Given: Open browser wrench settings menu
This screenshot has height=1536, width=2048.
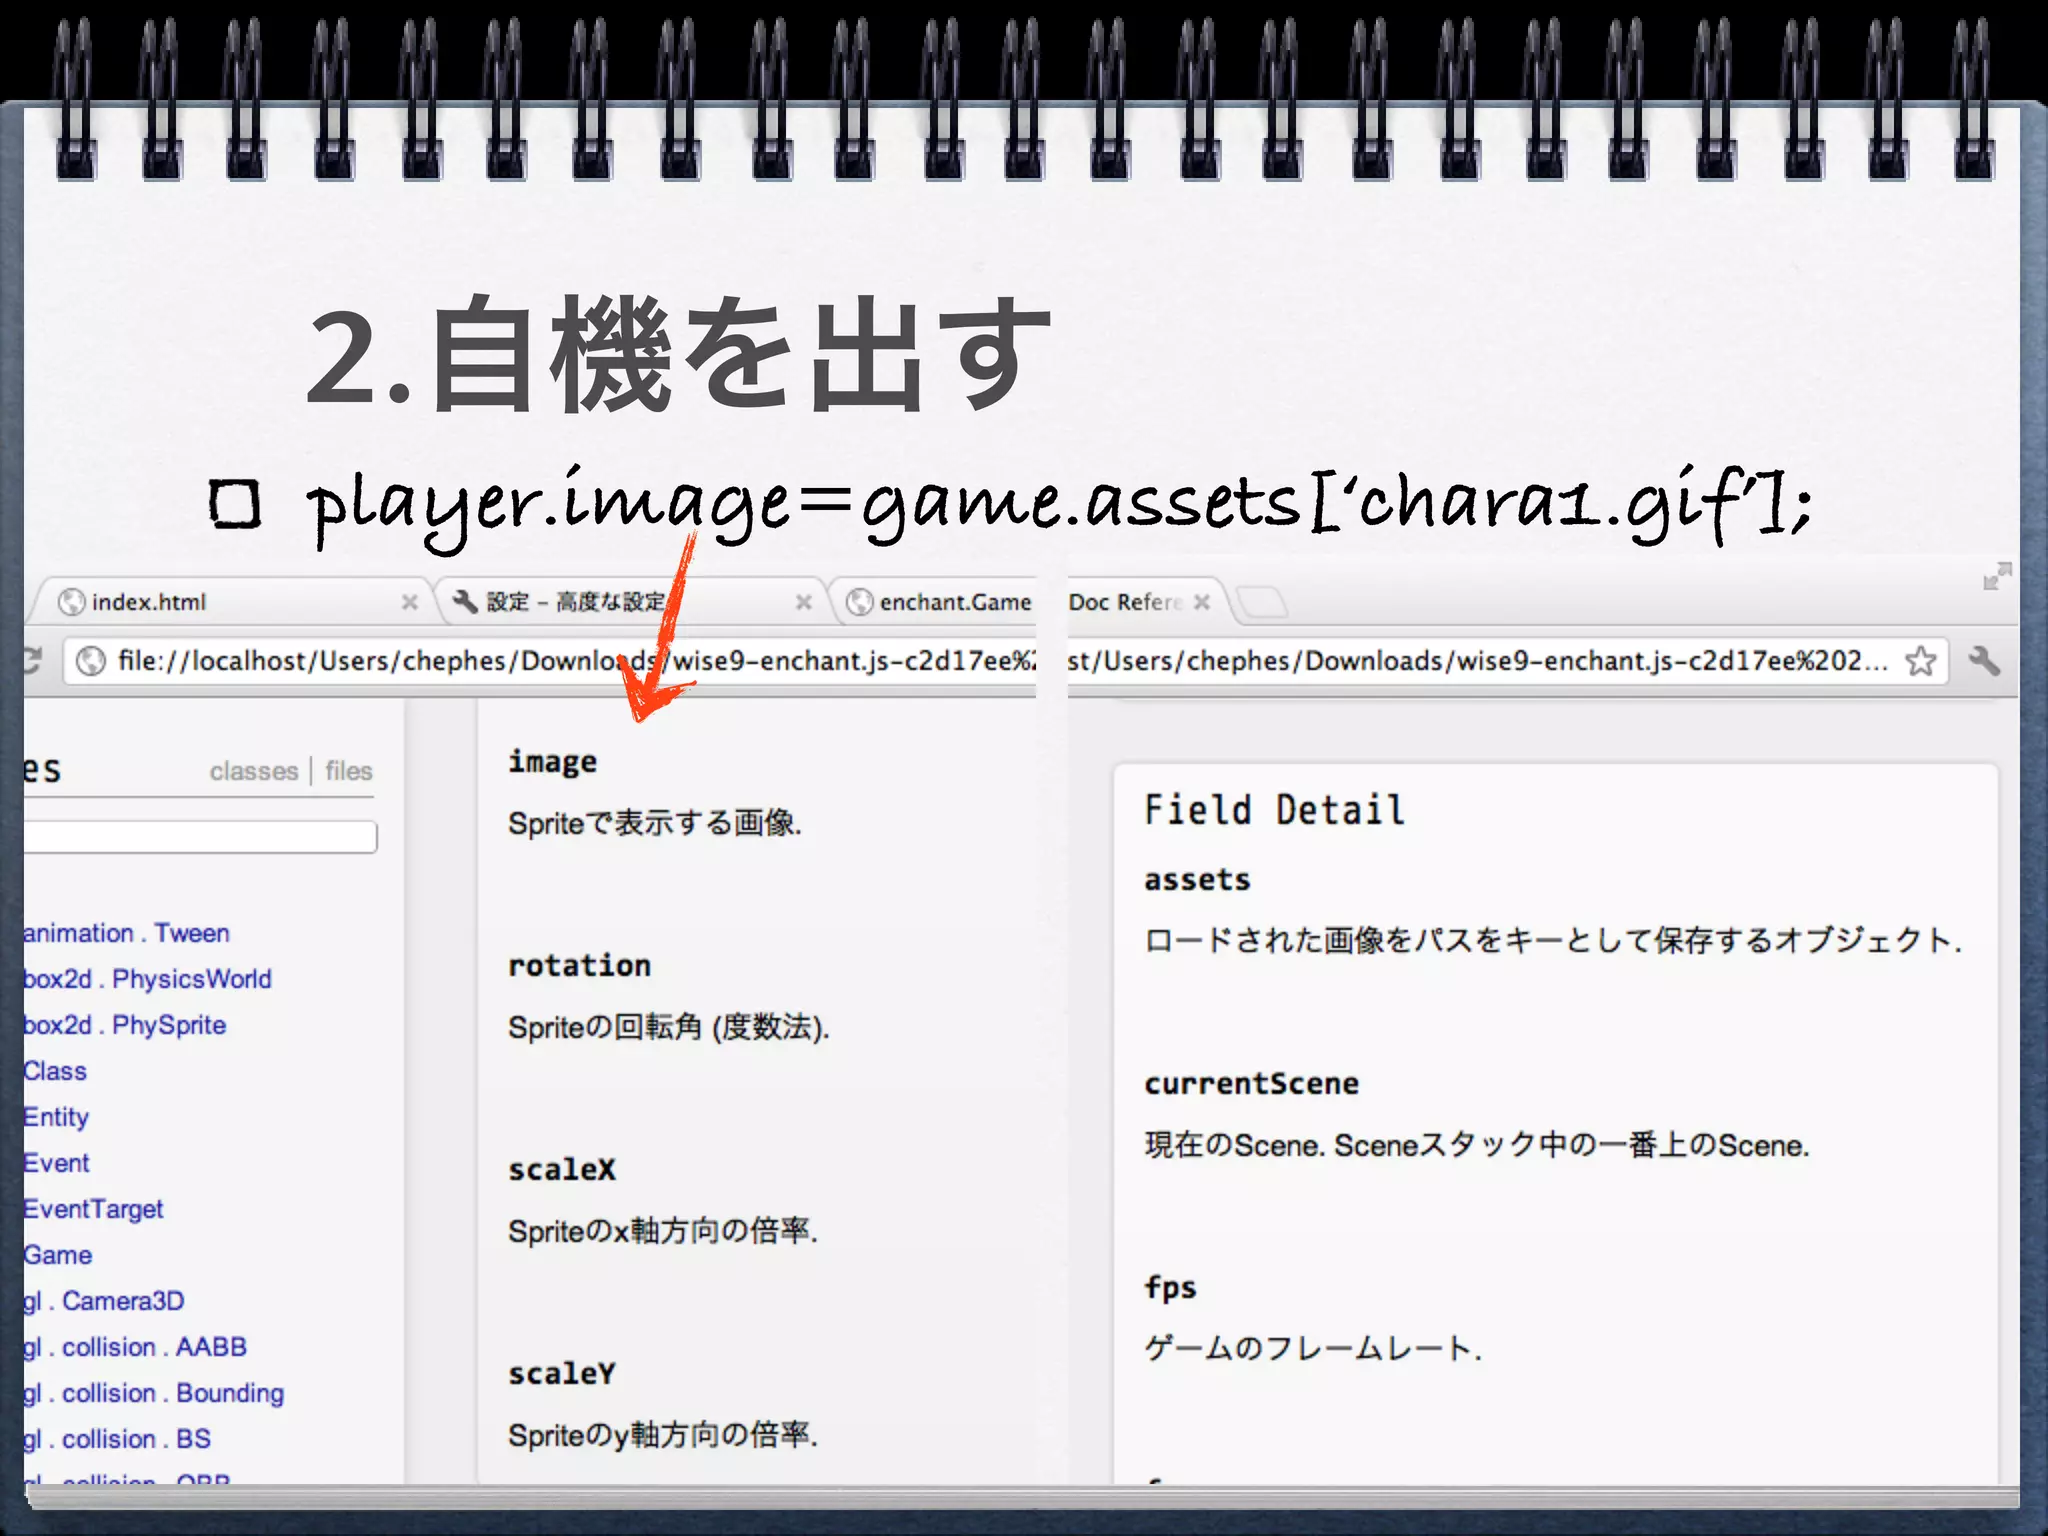Looking at the screenshot, I should pyautogui.click(x=1984, y=661).
